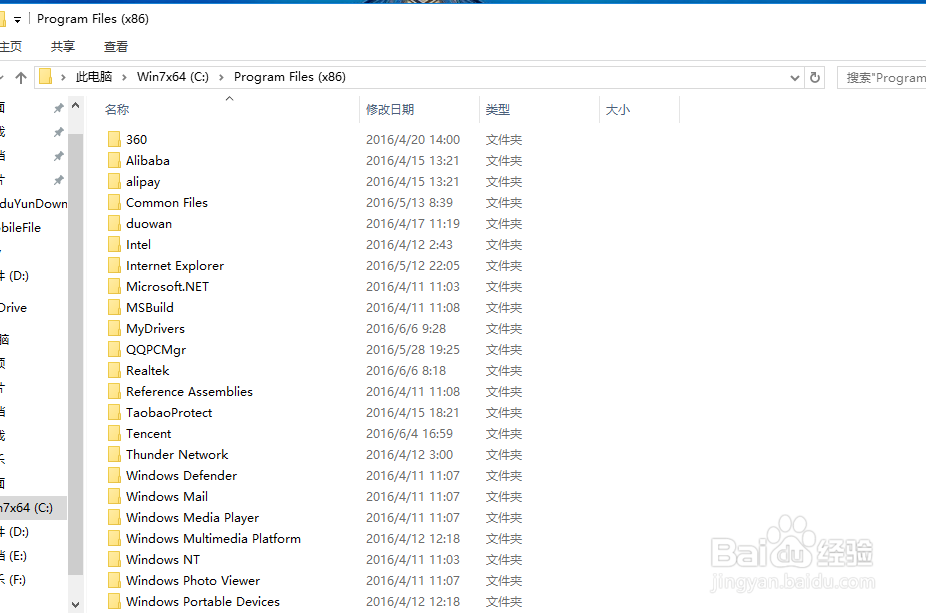Viewport: 926px width, 614px height.
Task: Open the quick access toolbar customize dropdown
Action: (x=18, y=20)
